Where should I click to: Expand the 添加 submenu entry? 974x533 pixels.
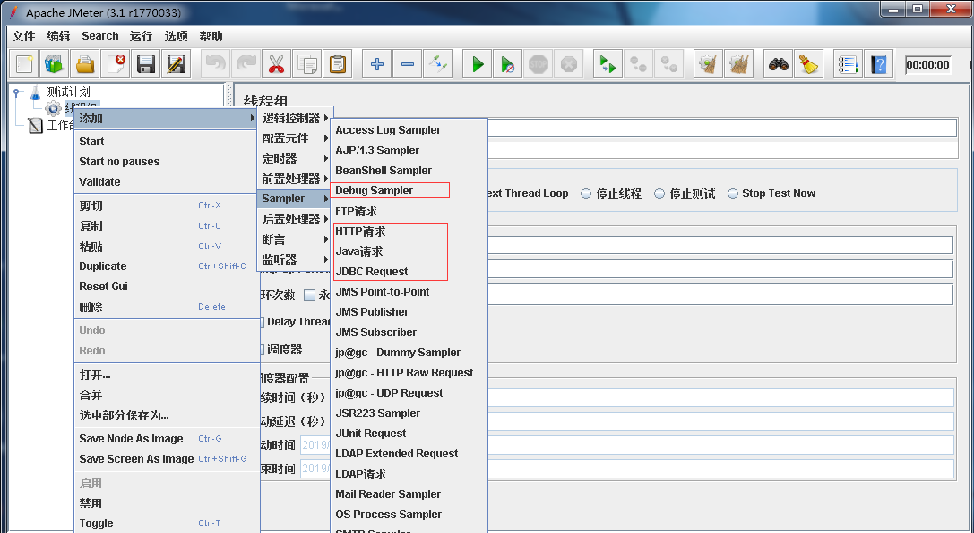[x=165, y=118]
